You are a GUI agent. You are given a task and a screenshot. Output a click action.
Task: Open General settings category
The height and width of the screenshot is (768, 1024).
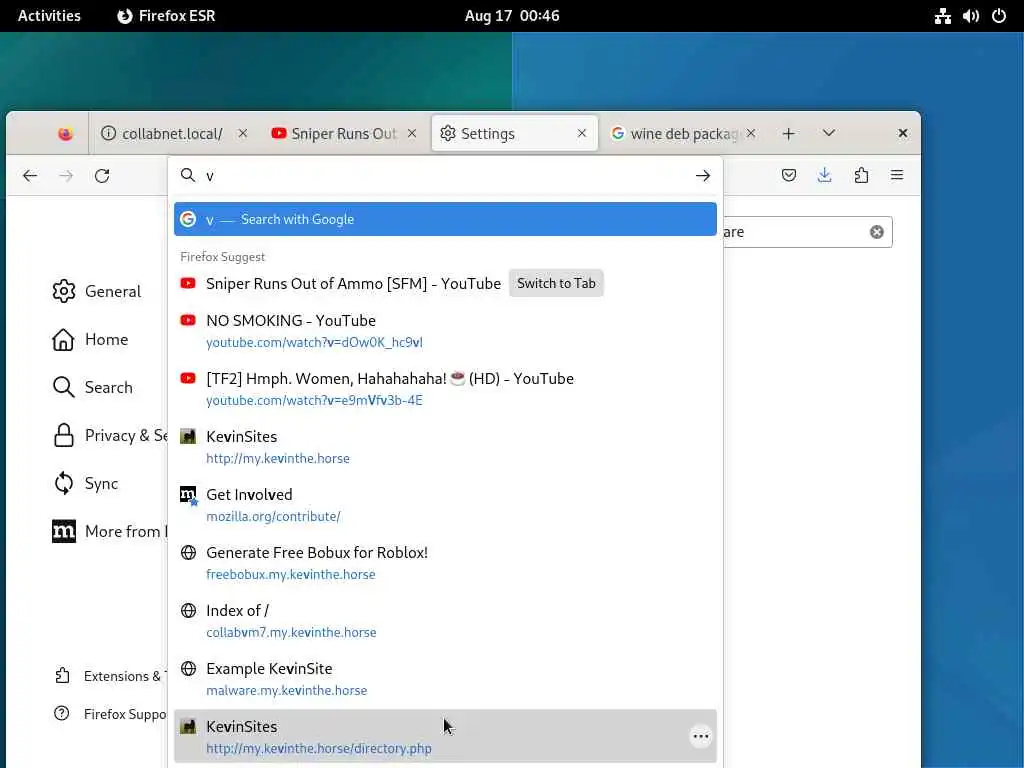(97, 291)
